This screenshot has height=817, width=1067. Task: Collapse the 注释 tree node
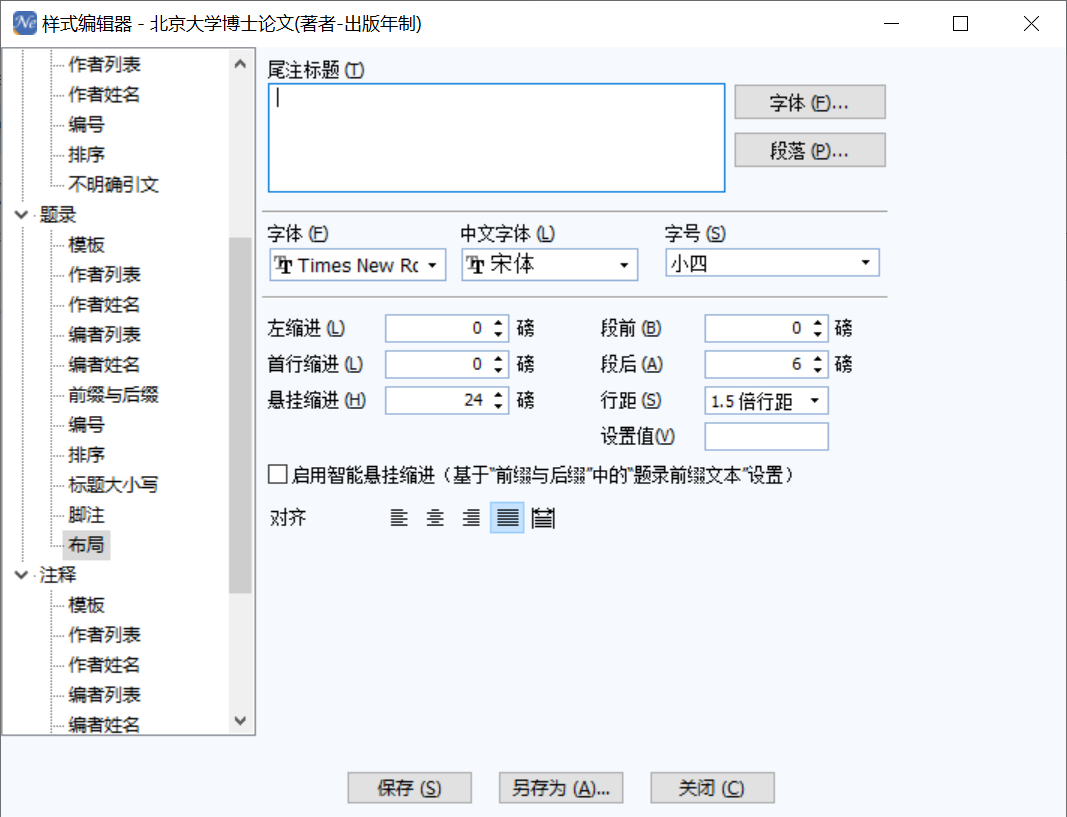tap(21, 576)
